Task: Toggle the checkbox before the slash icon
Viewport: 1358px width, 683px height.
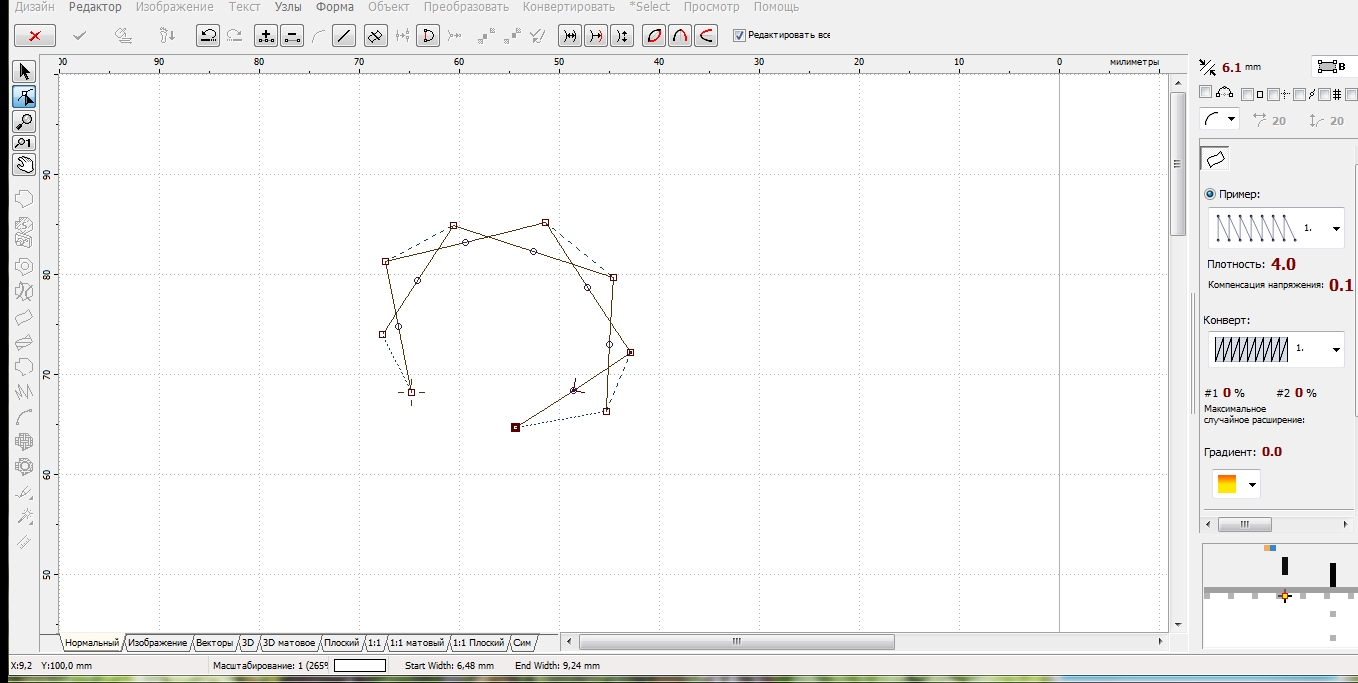Action: [x=1299, y=94]
